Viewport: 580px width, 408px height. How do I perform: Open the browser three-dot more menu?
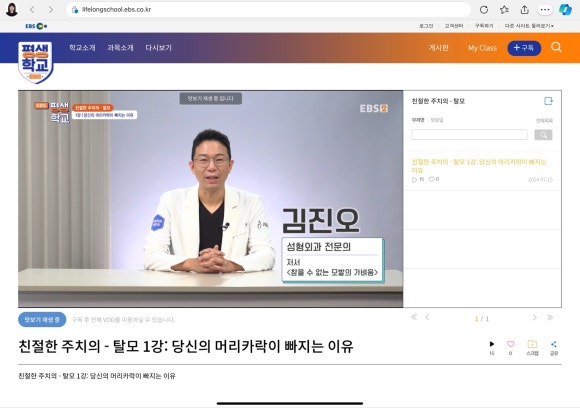[x=544, y=10]
